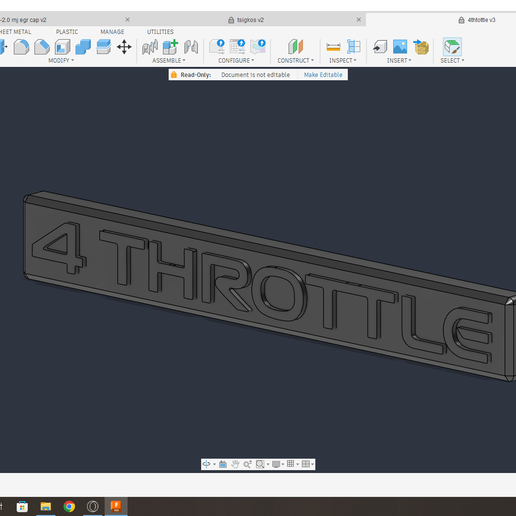Click the orange lock icon in Read-Only banner

tap(174, 75)
